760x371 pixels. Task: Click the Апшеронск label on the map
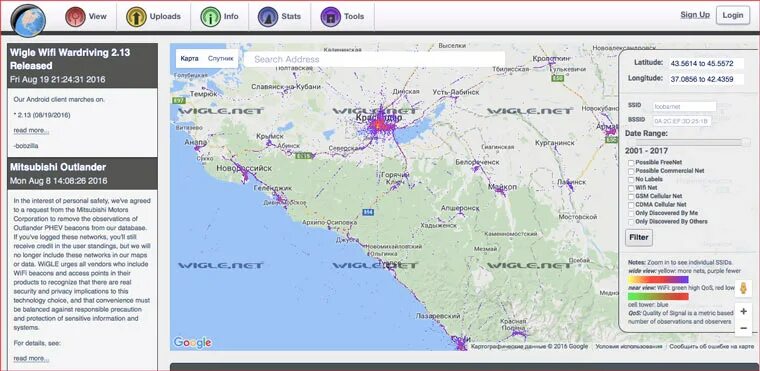click(x=460, y=208)
